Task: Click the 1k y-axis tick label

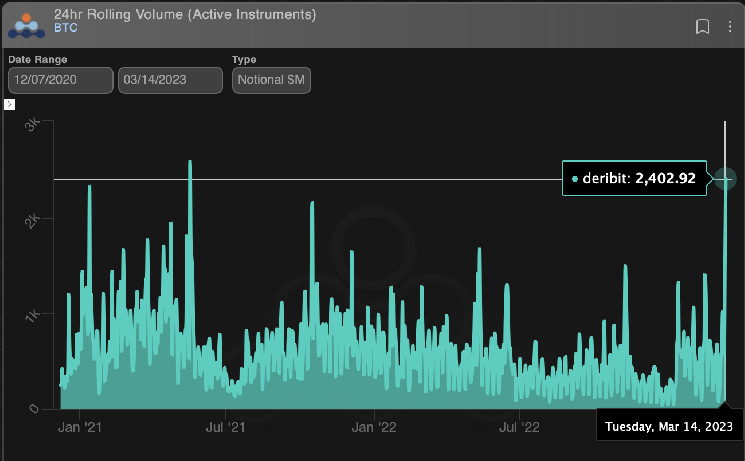Action: click(32, 315)
